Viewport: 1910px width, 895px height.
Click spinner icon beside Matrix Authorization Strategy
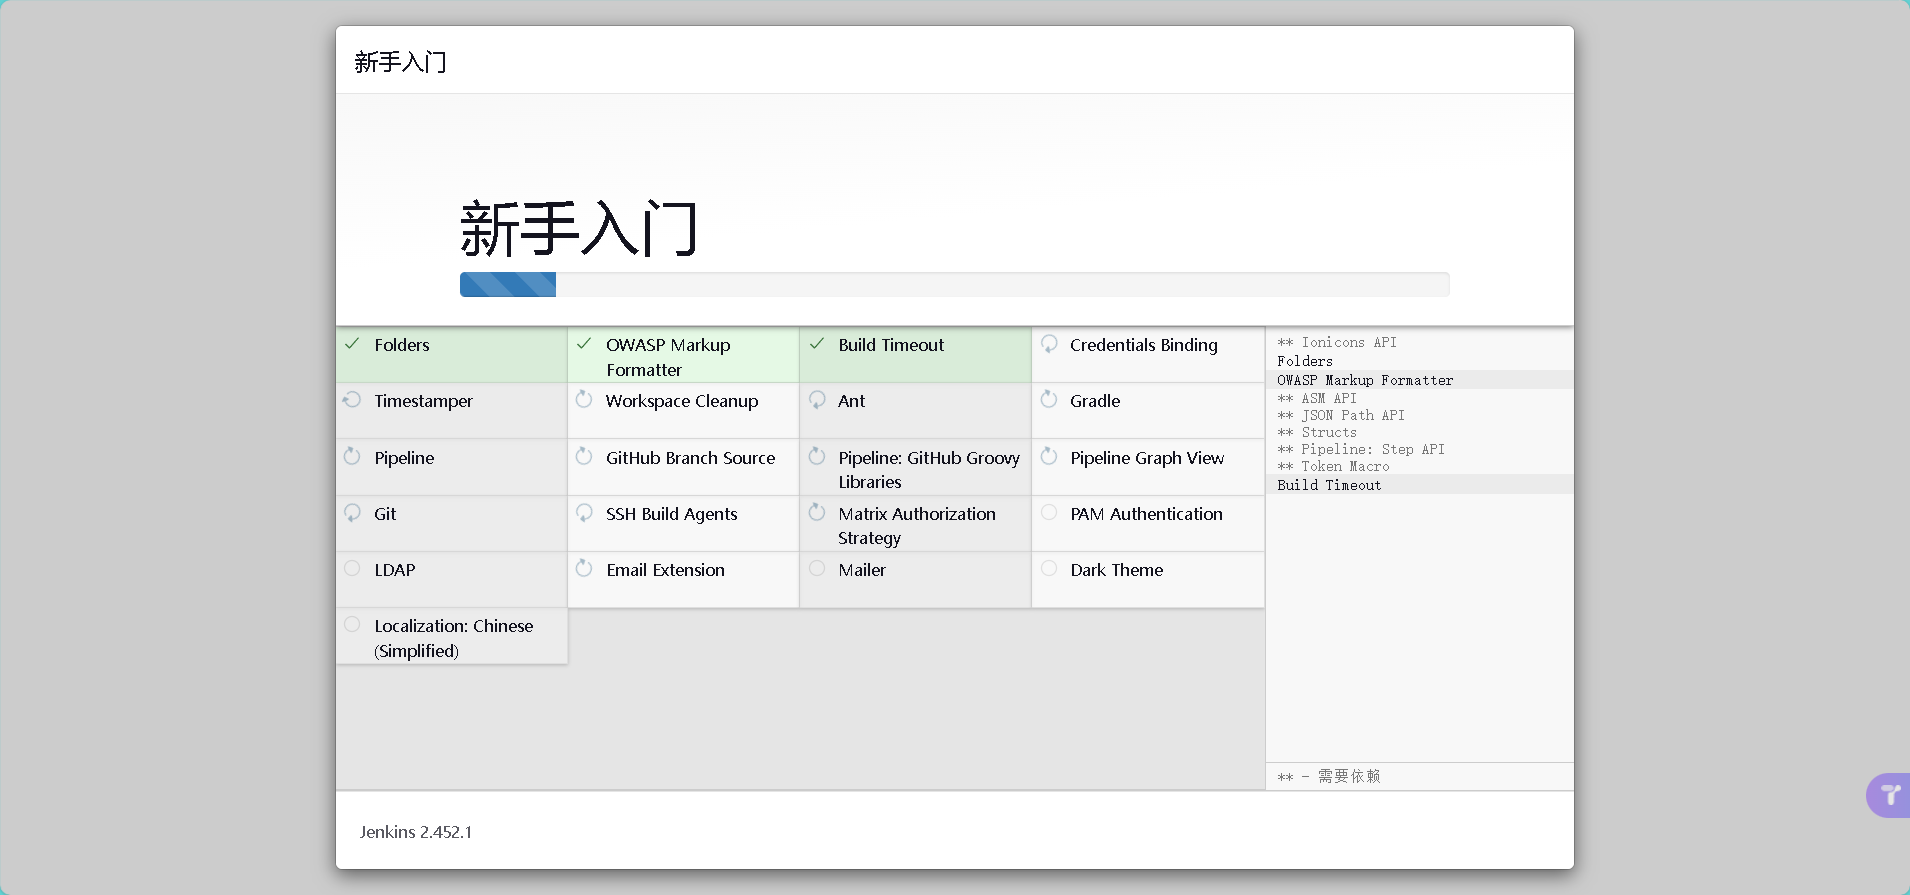click(817, 513)
